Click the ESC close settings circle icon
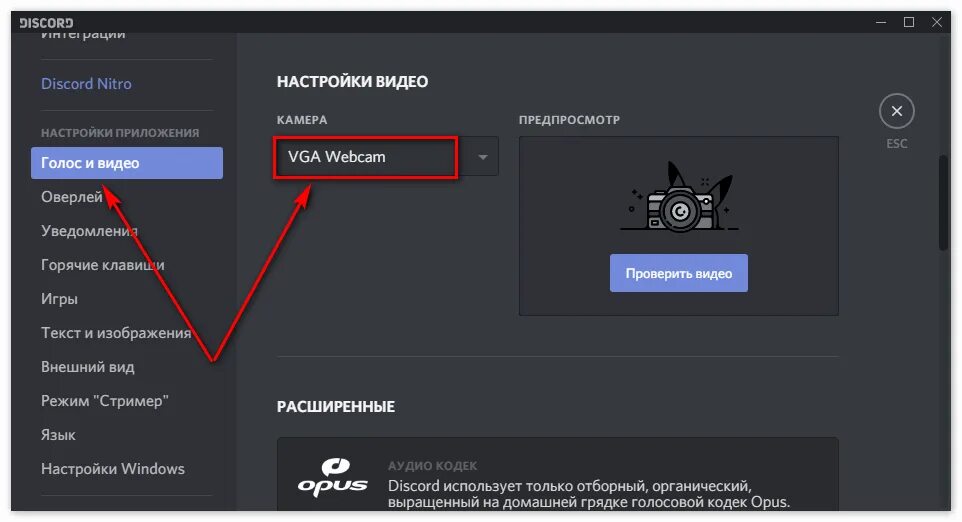 pyautogui.click(x=896, y=111)
